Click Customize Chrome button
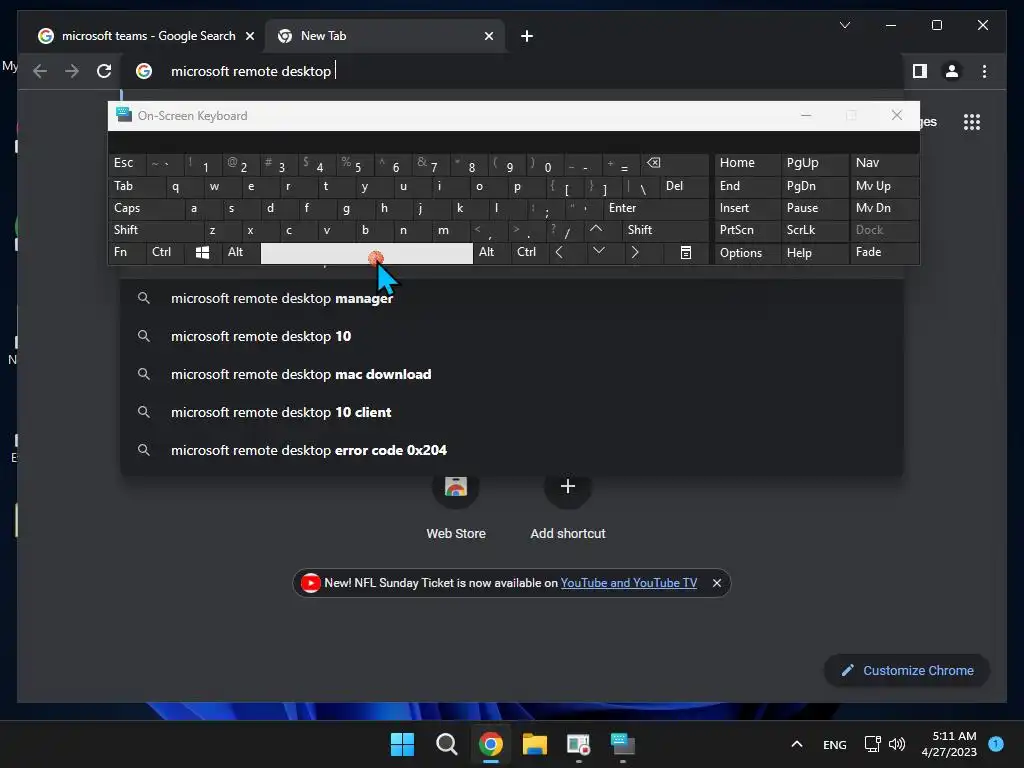 coord(907,671)
